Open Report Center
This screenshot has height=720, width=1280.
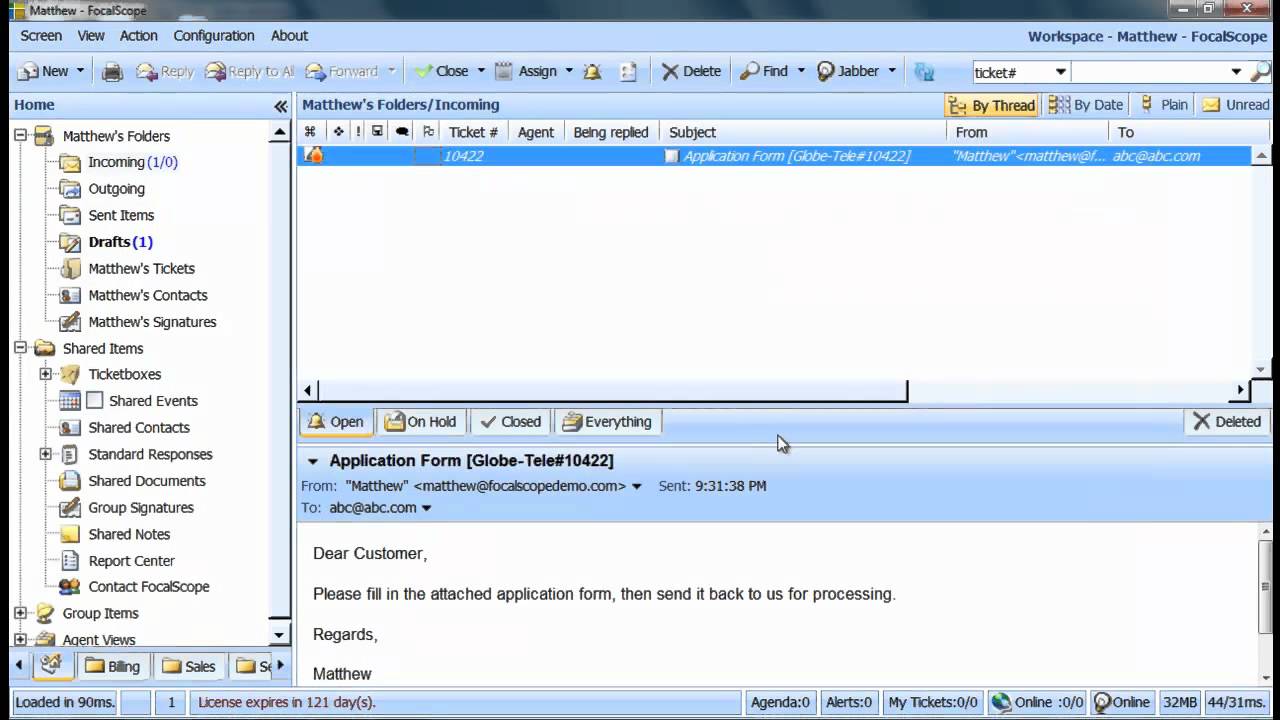pyautogui.click(x=131, y=561)
